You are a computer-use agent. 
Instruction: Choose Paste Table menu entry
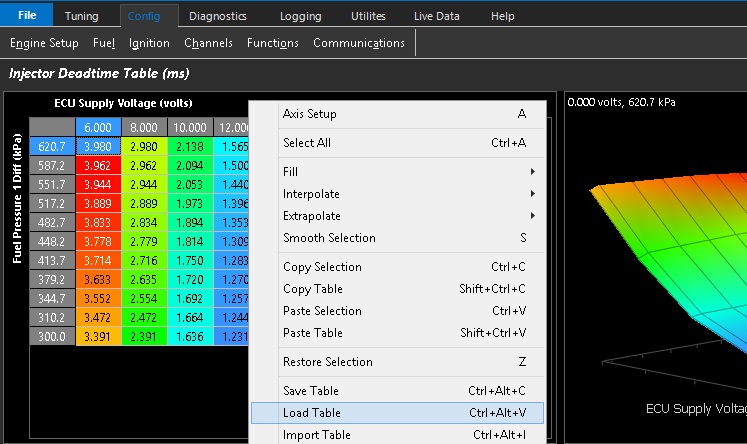(397, 333)
